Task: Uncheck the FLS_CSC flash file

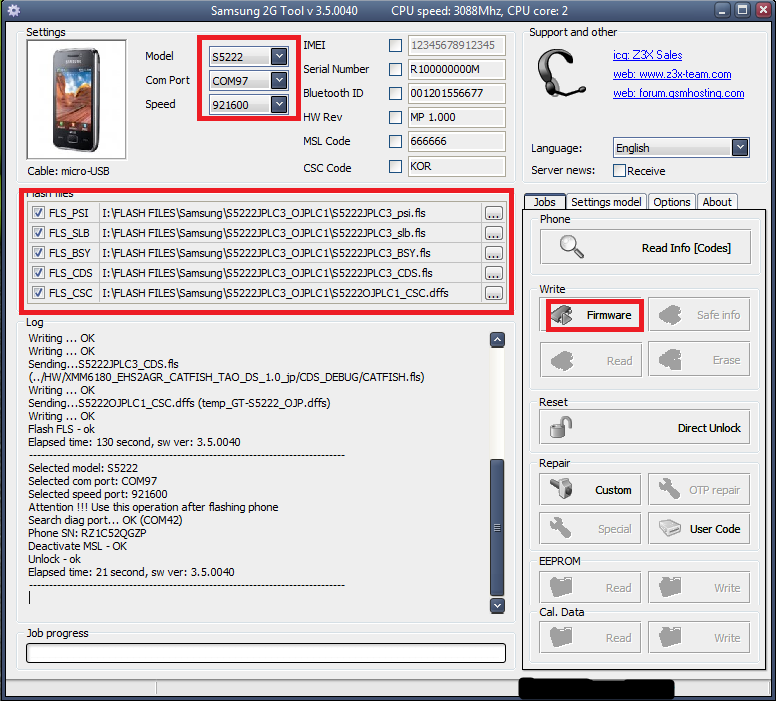Action: (x=38, y=293)
